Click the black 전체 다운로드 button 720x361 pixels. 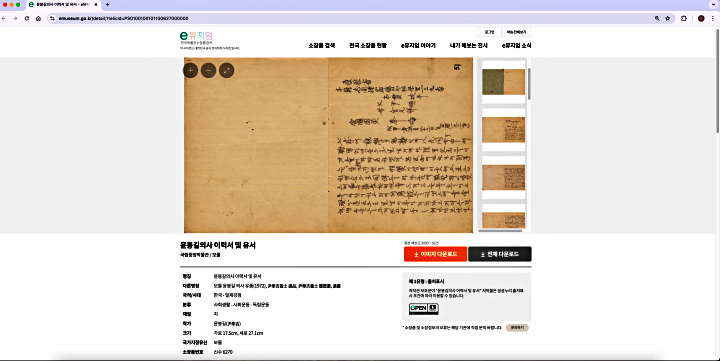click(x=500, y=254)
